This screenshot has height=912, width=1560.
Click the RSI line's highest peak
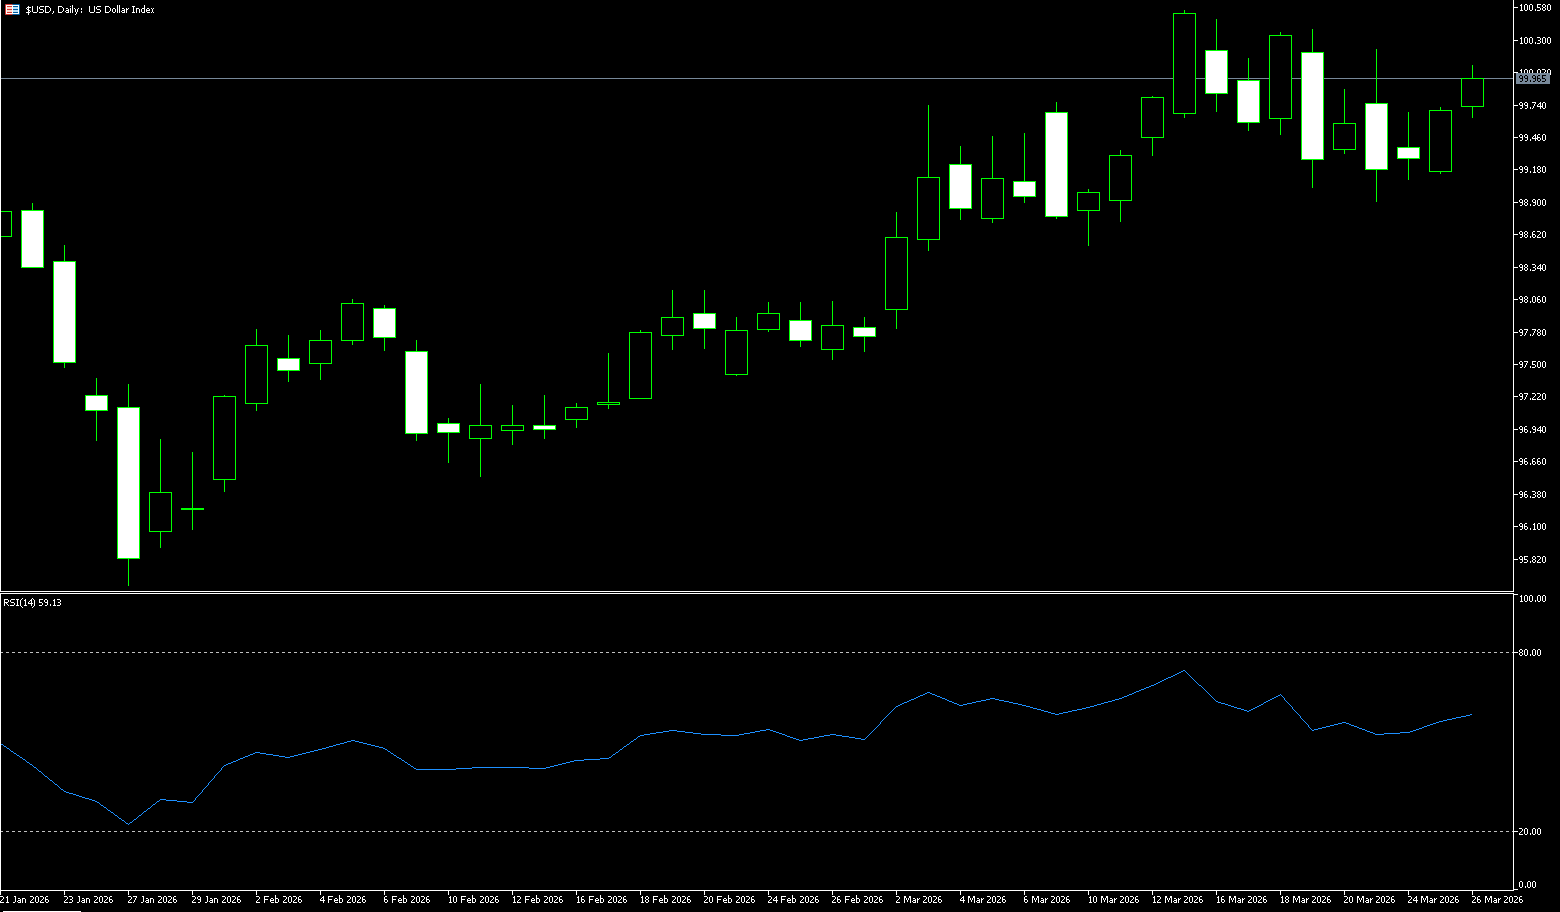[1184, 671]
